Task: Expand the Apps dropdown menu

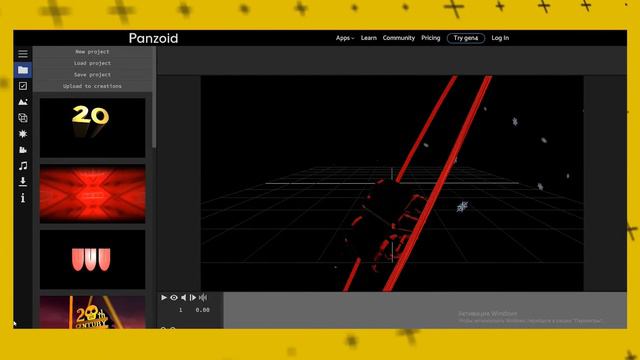Action: tap(345, 38)
